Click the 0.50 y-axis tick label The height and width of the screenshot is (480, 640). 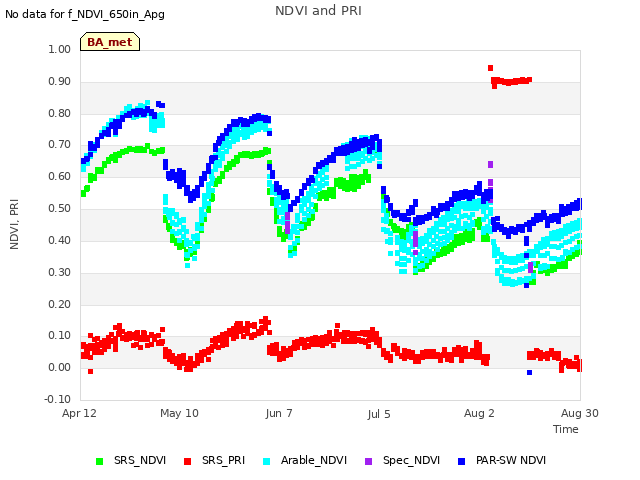[x=60, y=208]
